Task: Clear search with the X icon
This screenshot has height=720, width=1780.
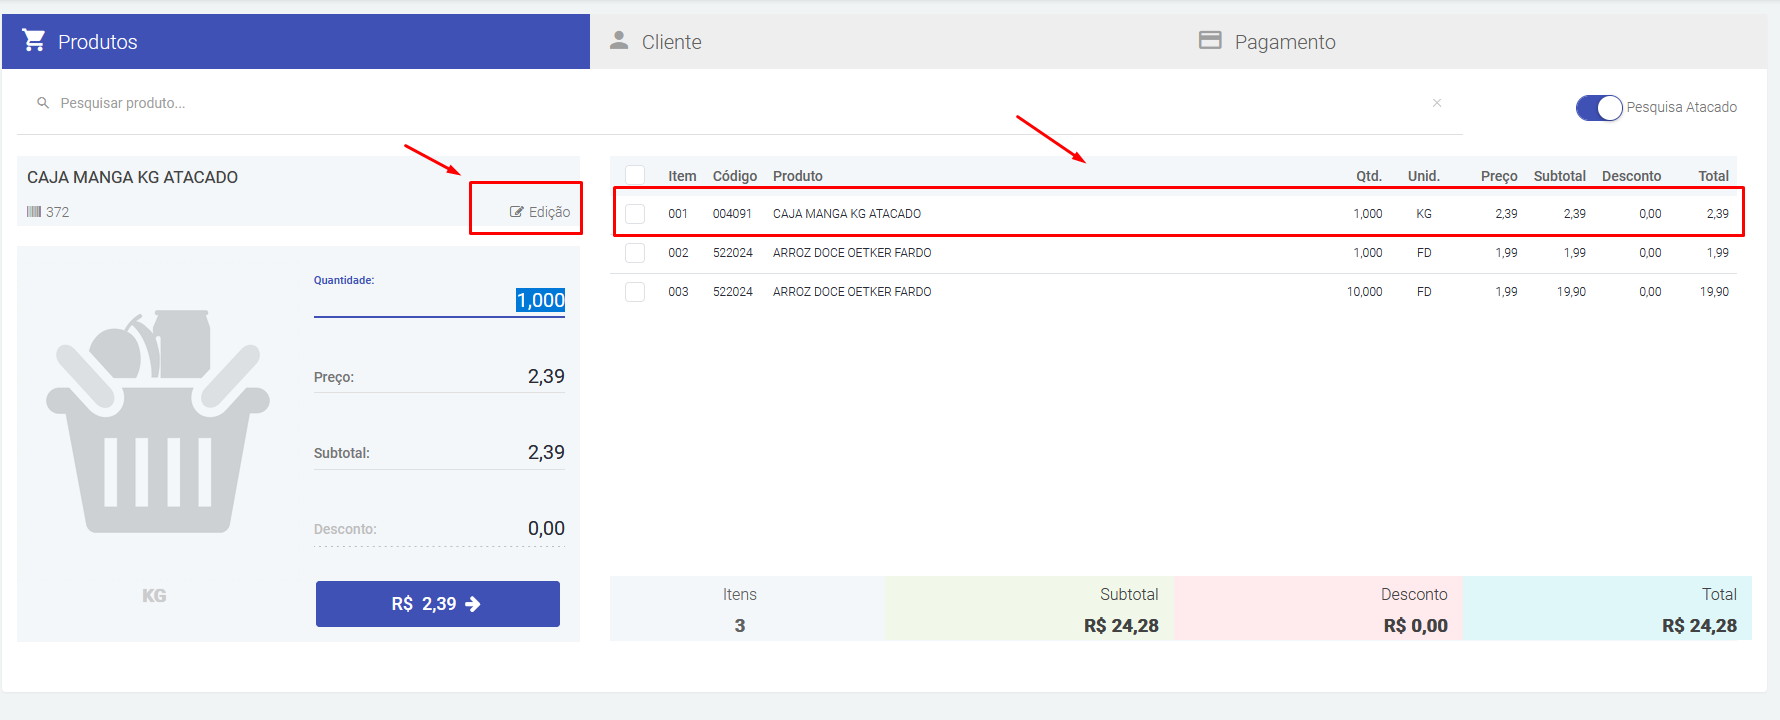Action: point(1437,103)
